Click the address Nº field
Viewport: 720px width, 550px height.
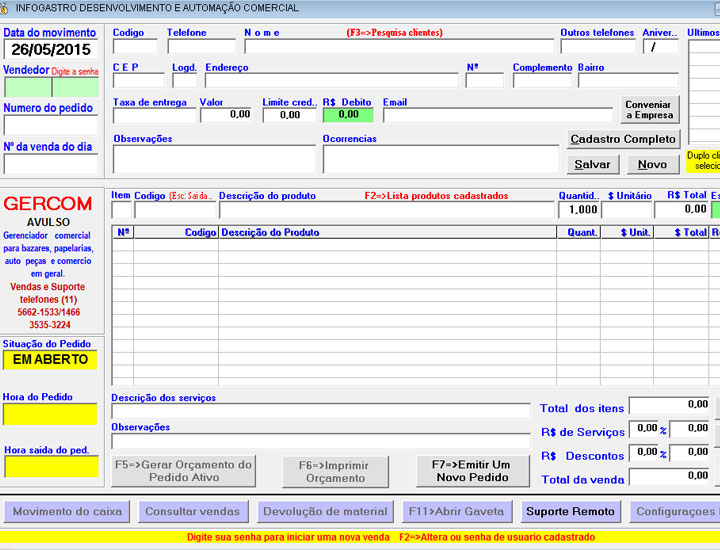point(484,81)
